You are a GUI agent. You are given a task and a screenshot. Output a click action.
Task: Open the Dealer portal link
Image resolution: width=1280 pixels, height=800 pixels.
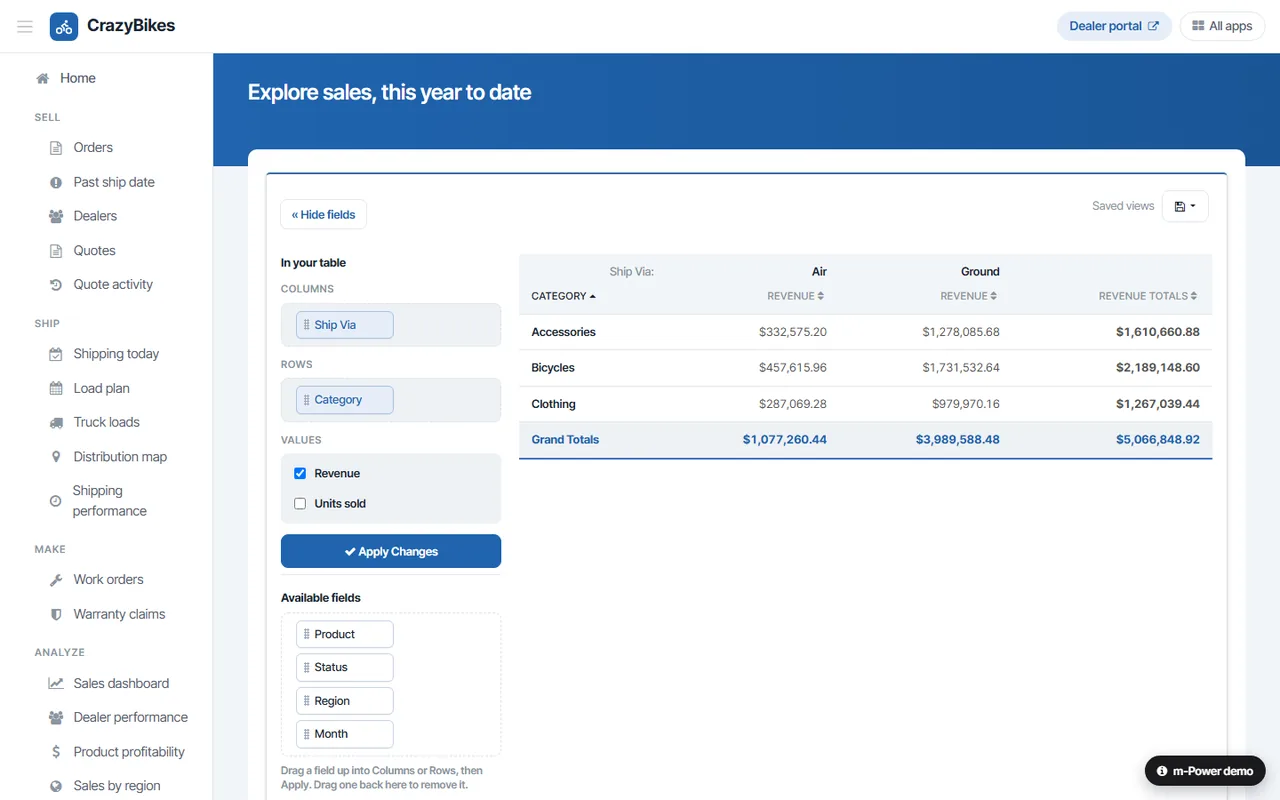pos(1114,26)
